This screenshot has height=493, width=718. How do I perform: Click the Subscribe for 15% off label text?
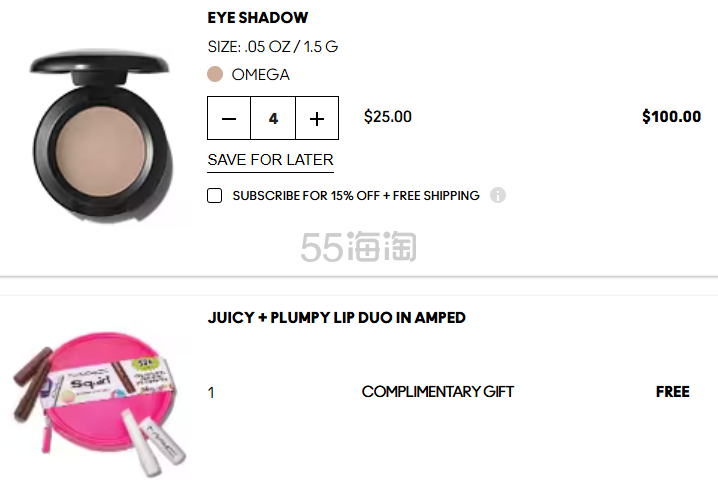[355, 195]
